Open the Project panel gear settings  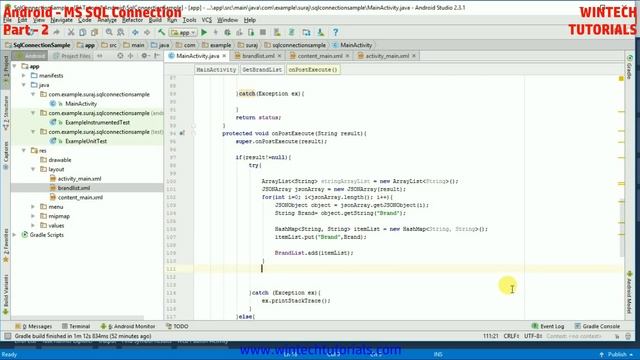[144, 56]
